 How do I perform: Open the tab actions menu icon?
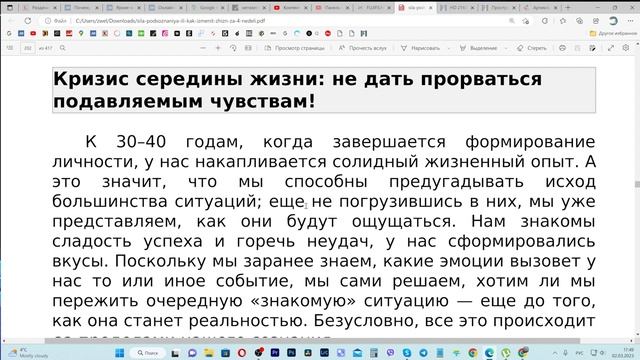[x=10, y=7]
